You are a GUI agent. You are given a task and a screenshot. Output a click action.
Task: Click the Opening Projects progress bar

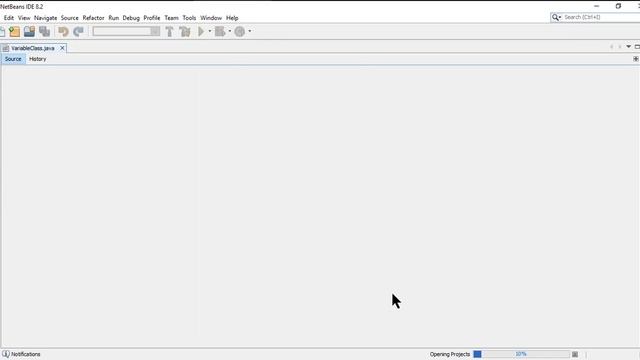click(x=521, y=354)
